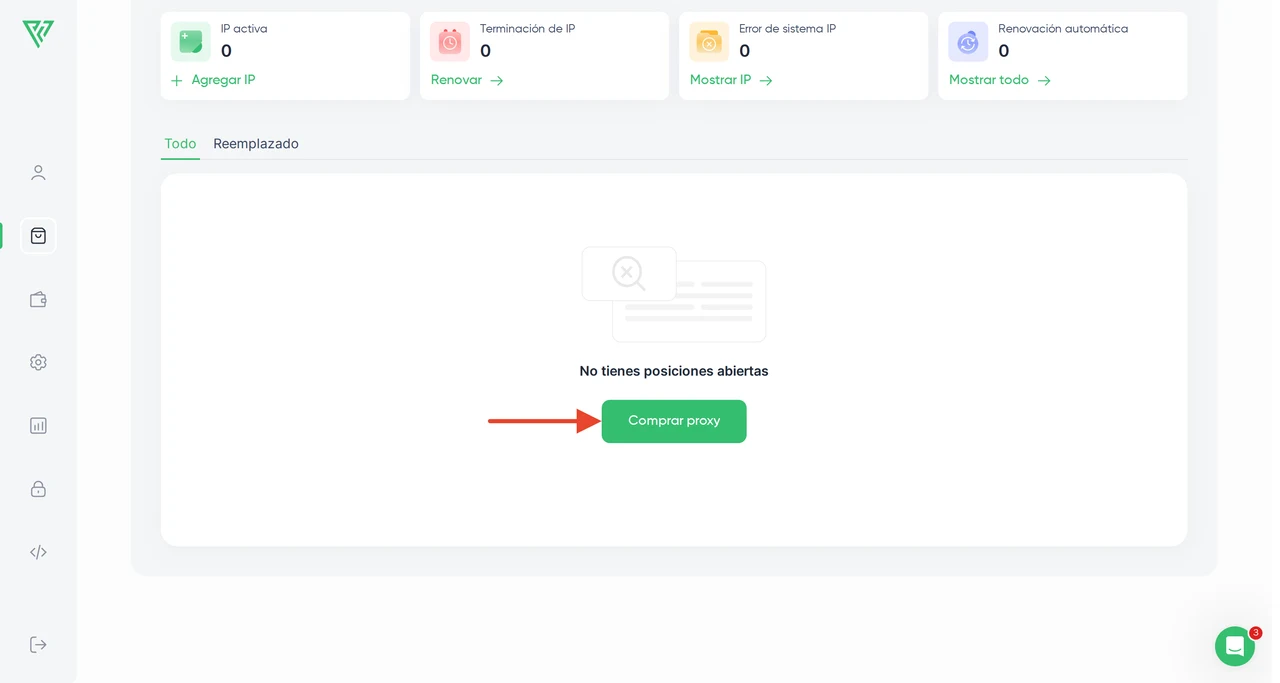Click the Mostrar IP link
This screenshot has width=1280, height=683.
pyautogui.click(x=720, y=80)
